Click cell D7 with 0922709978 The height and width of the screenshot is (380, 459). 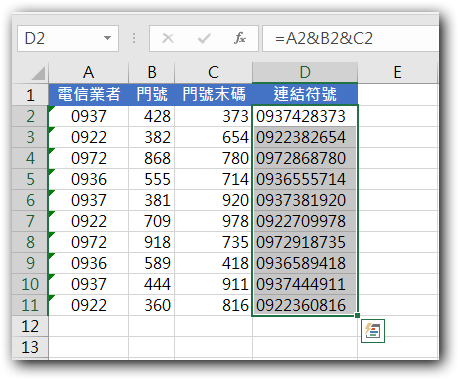coord(305,221)
